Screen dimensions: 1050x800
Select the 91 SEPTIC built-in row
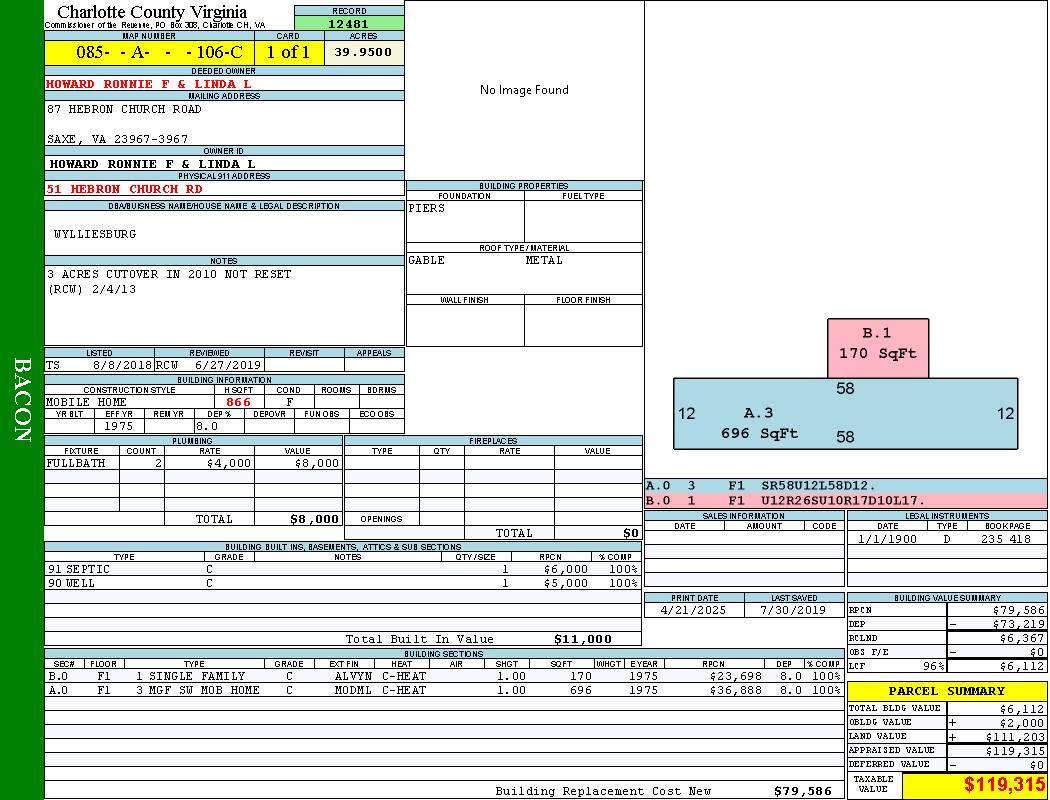[x=340, y=569]
